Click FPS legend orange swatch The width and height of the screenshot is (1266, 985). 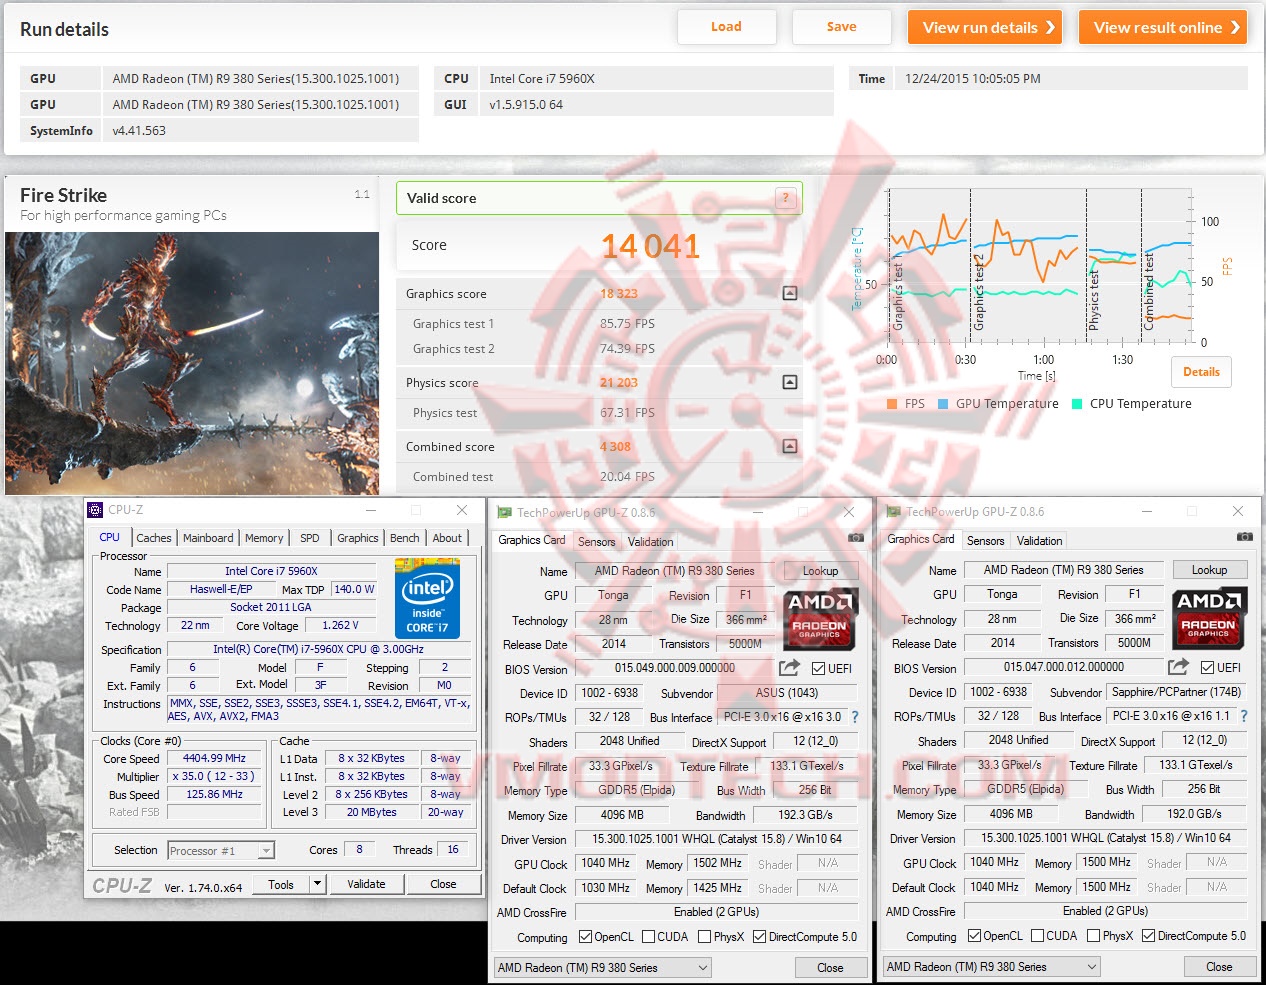(892, 404)
